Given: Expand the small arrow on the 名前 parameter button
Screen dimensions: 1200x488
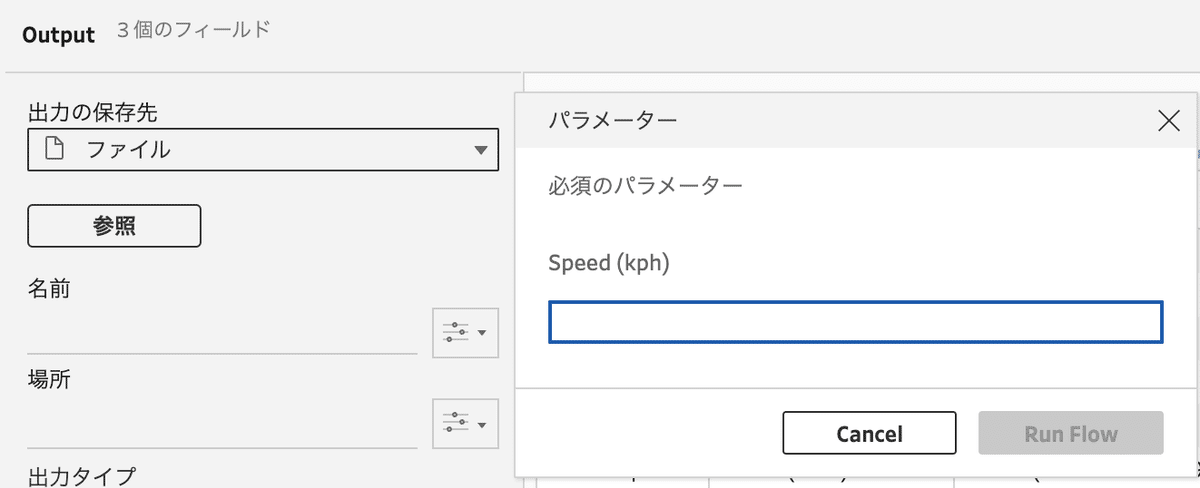Looking at the screenshot, I should (482, 333).
